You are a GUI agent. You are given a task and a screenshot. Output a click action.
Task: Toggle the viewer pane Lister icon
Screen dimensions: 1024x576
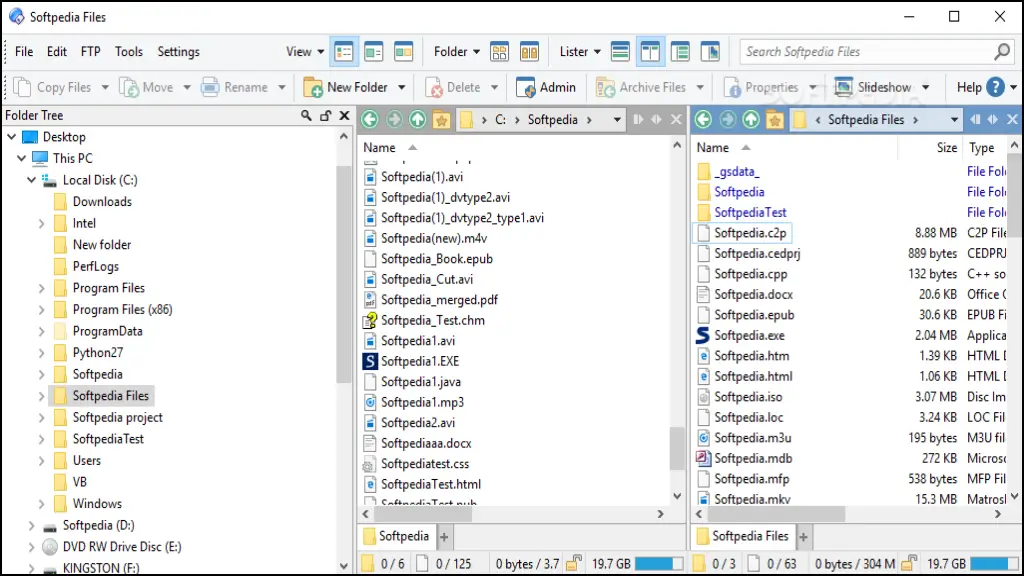click(x=711, y=52)
